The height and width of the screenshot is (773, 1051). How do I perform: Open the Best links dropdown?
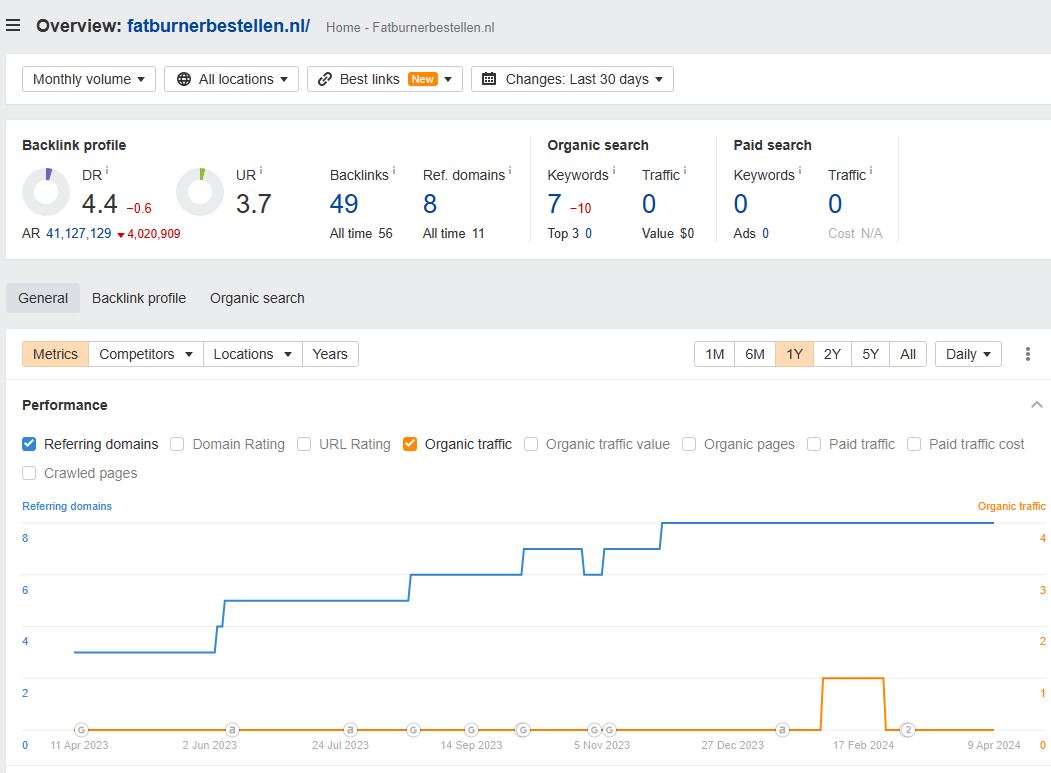[385, 79]
